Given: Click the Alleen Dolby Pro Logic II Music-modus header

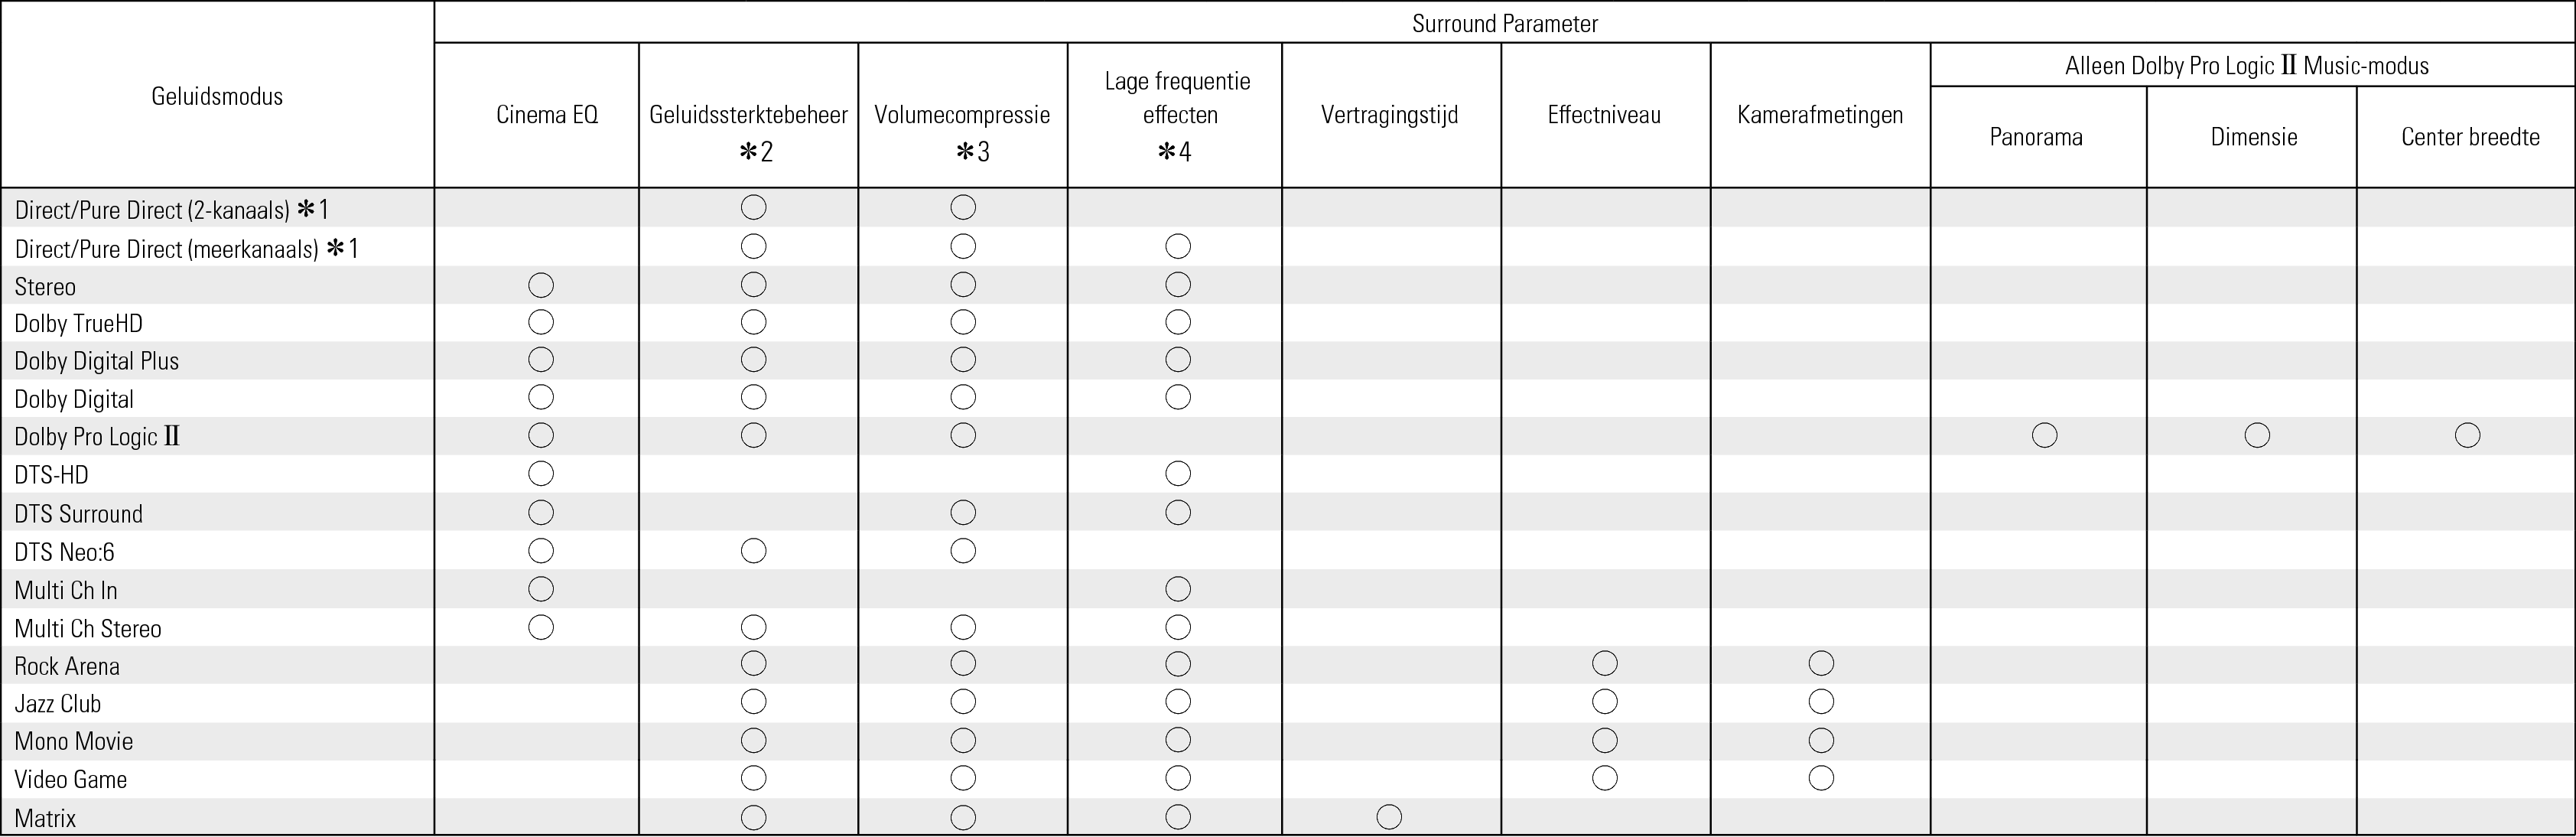Looking at the screenshot, I should tap(2246, 66).
